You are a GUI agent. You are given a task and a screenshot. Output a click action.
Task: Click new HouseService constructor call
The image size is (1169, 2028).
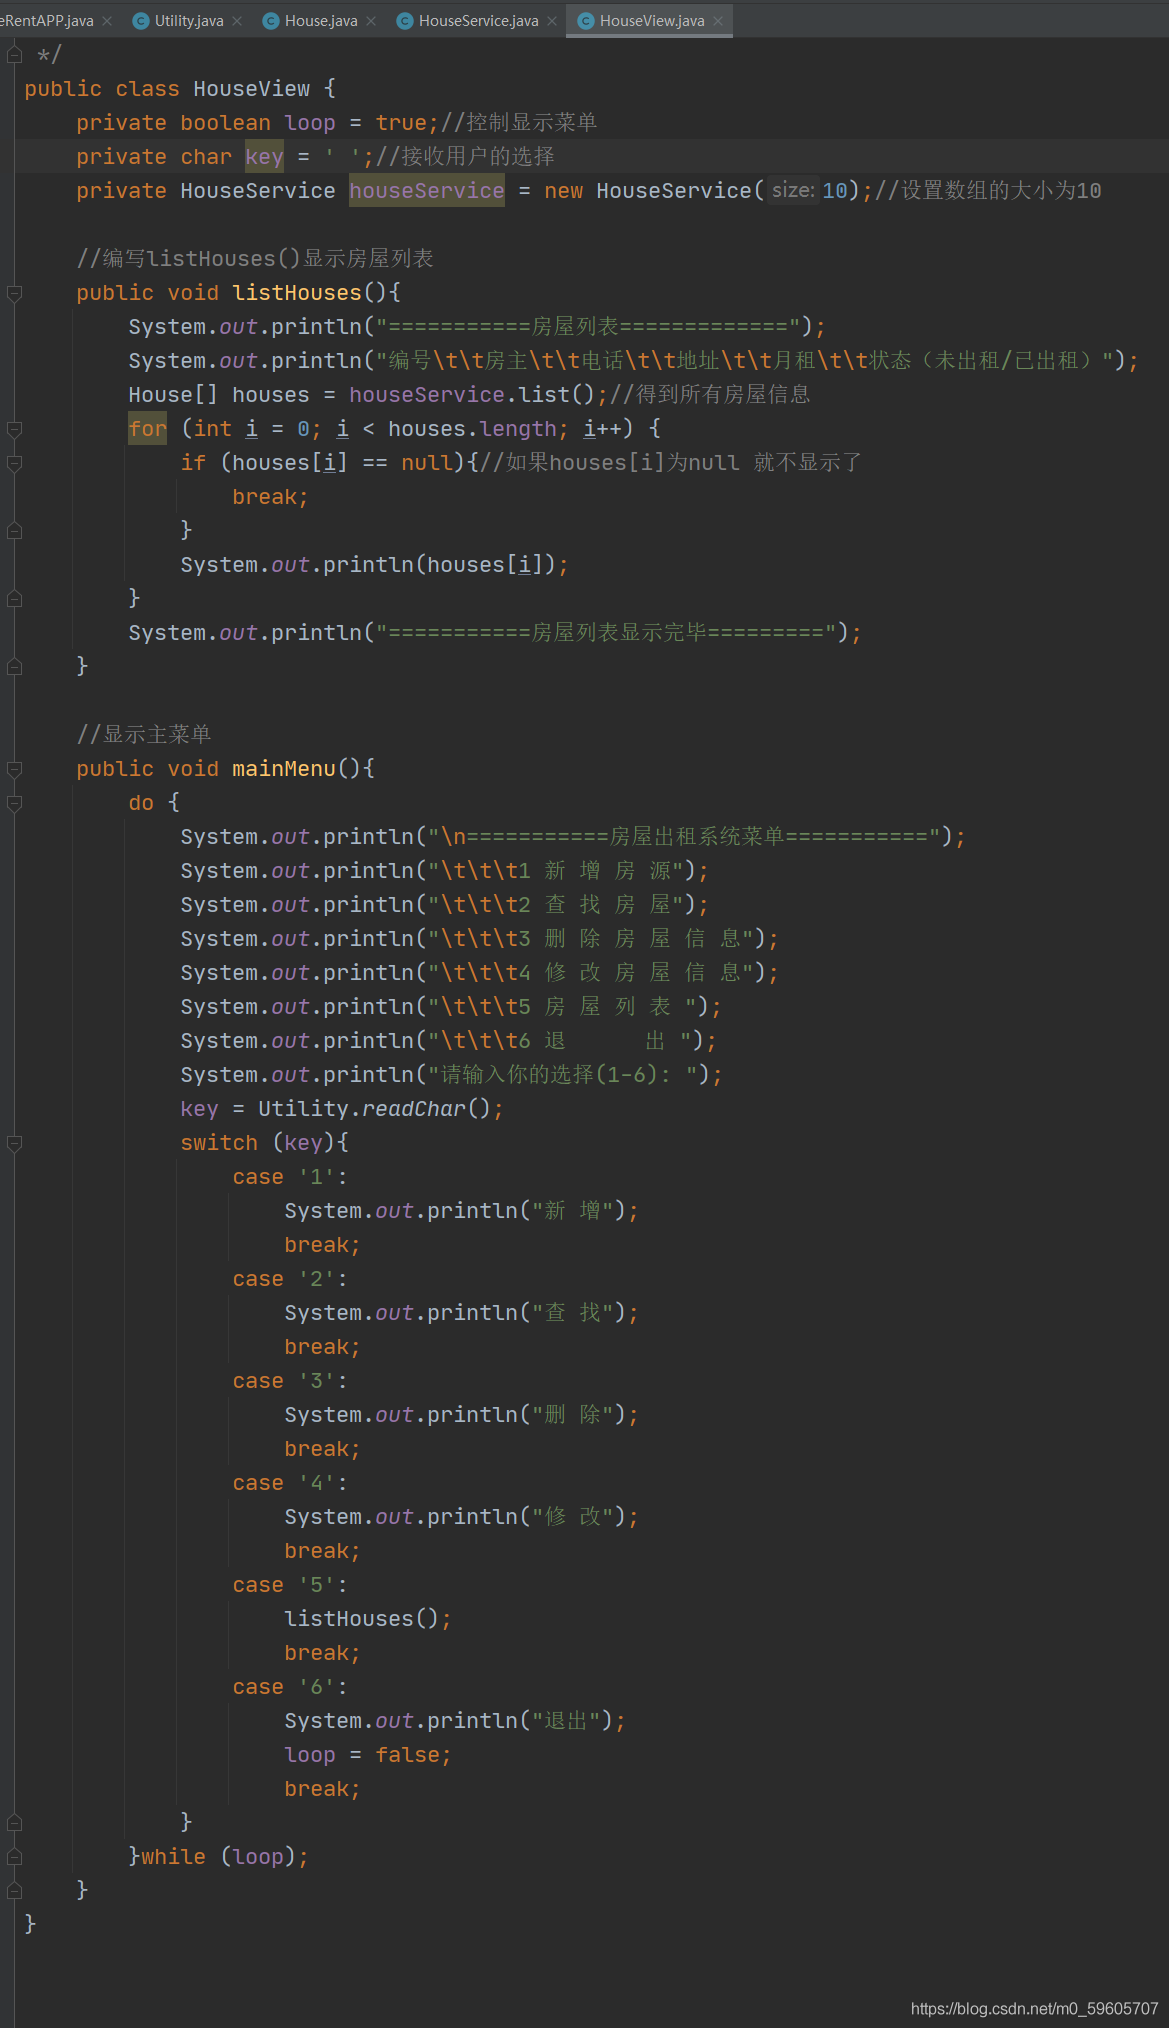pyautogui.click(x=708, y=190)
